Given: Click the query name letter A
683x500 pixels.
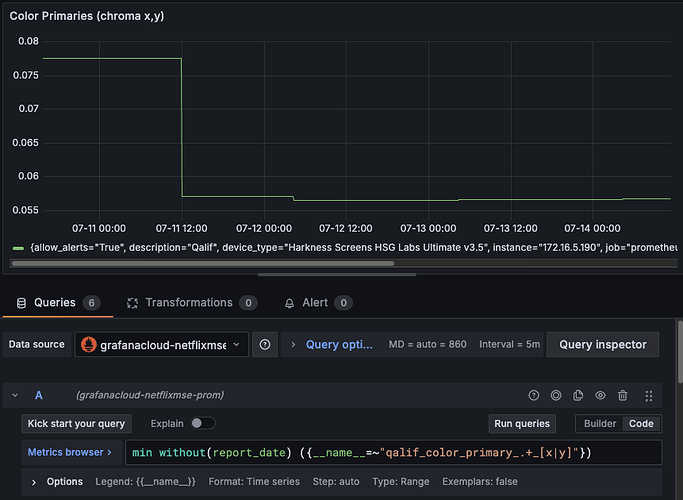Looking at the screenshot, I should coord(39,395).
